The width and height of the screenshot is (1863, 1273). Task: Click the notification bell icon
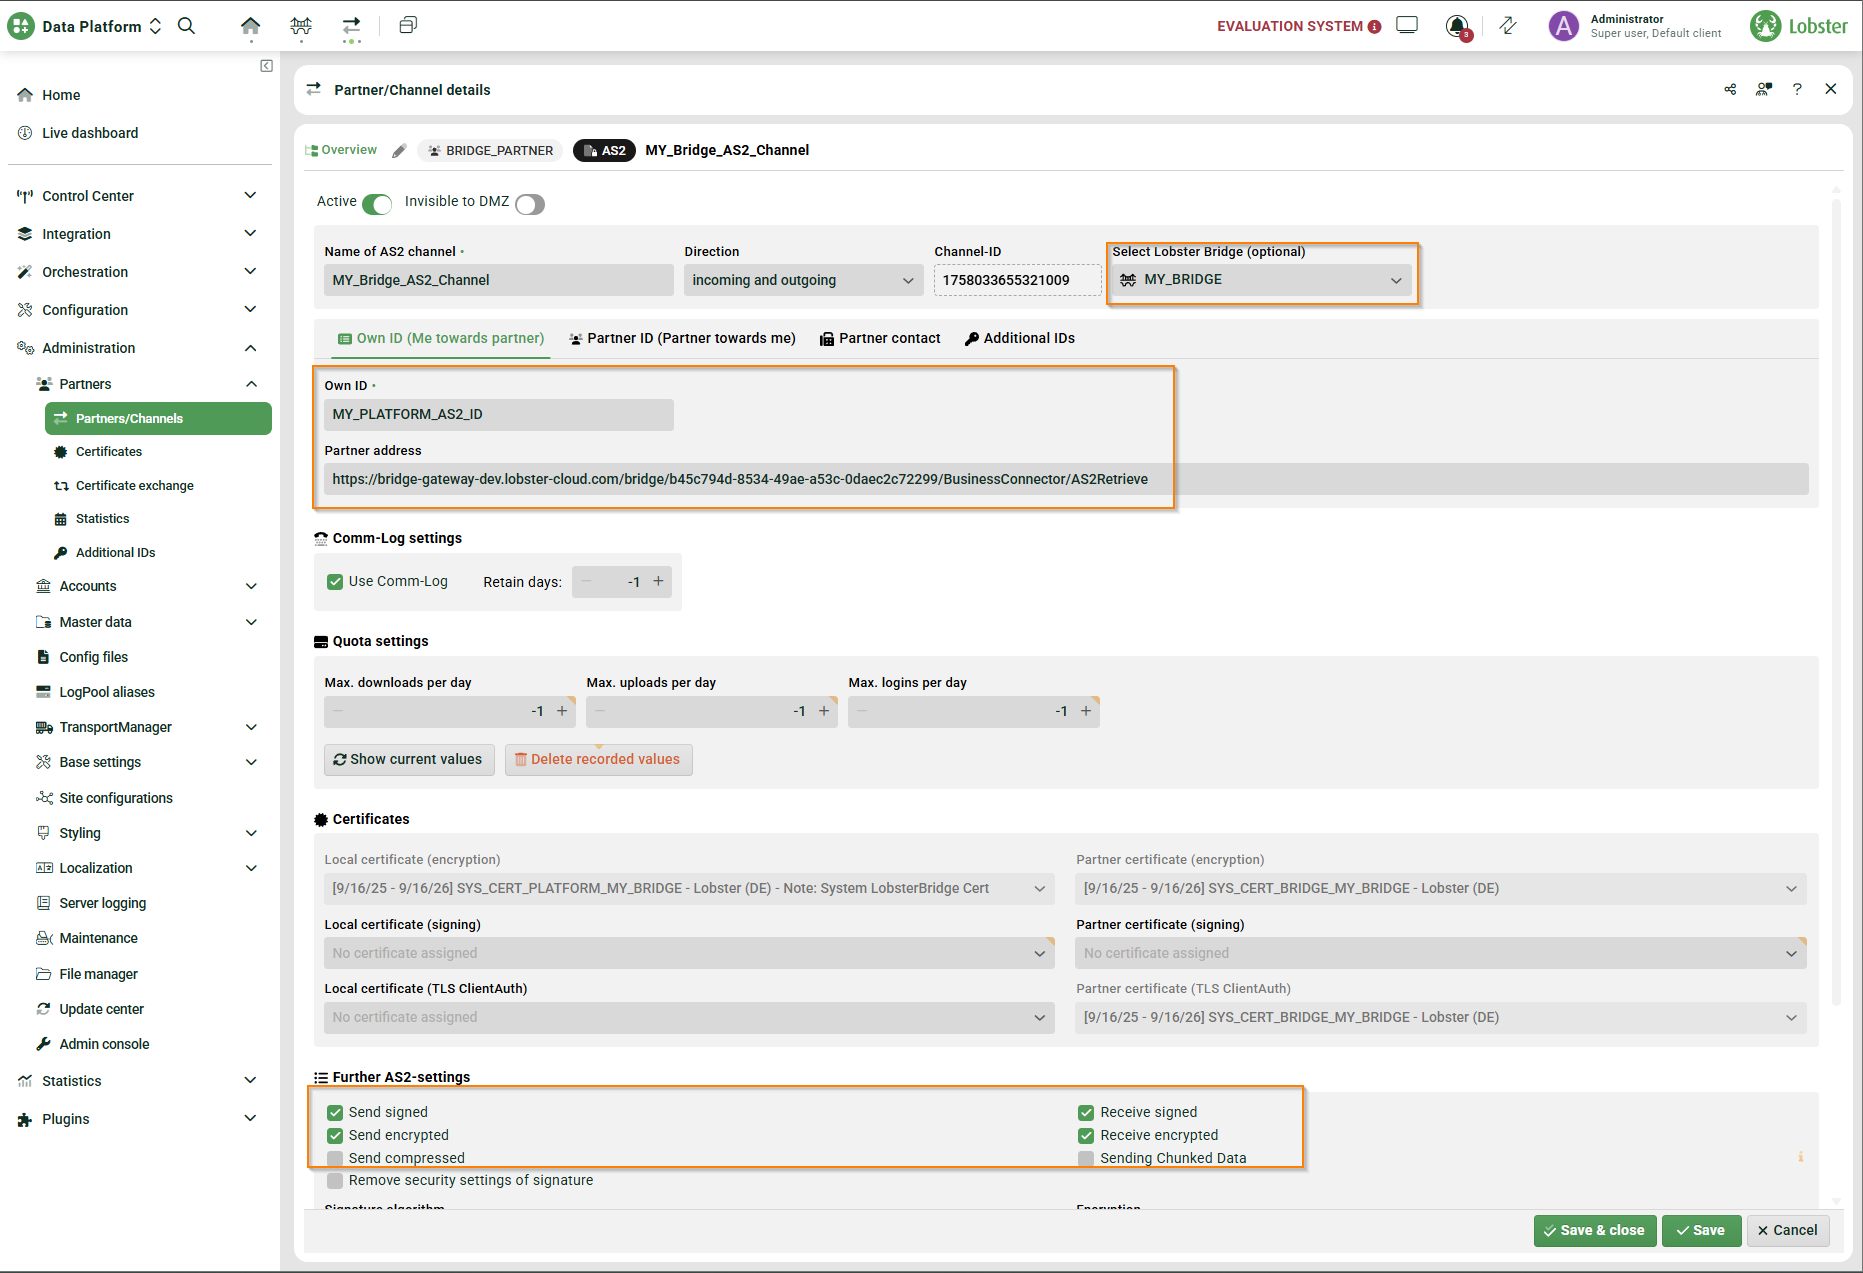[1457, 26]
